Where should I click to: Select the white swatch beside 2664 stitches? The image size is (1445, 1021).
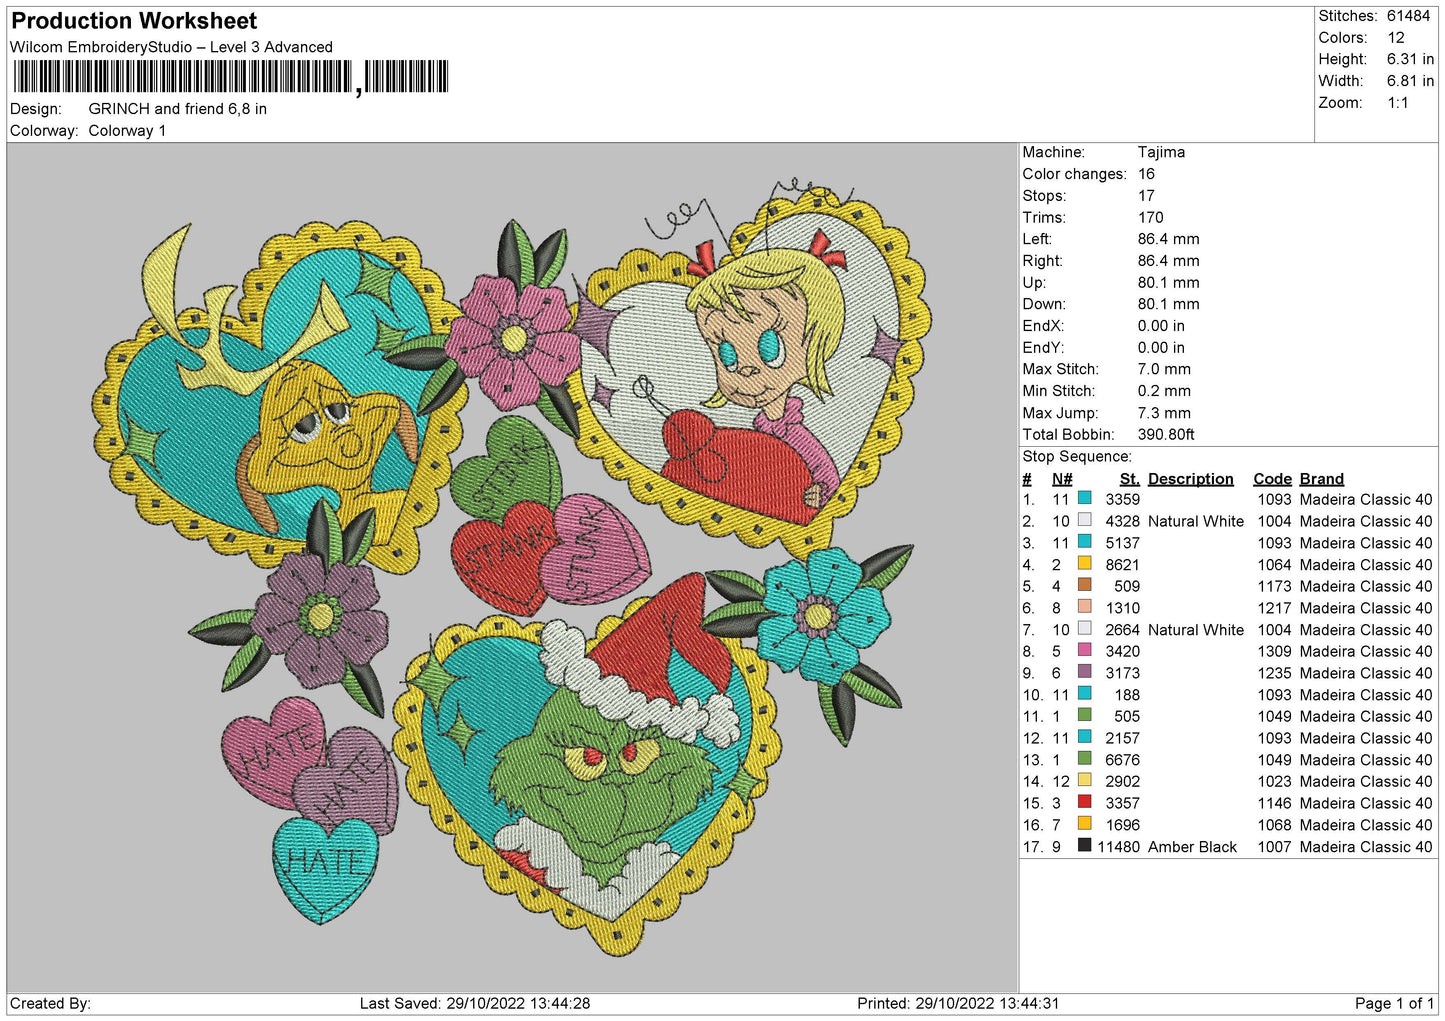(x=1084, y=628)
